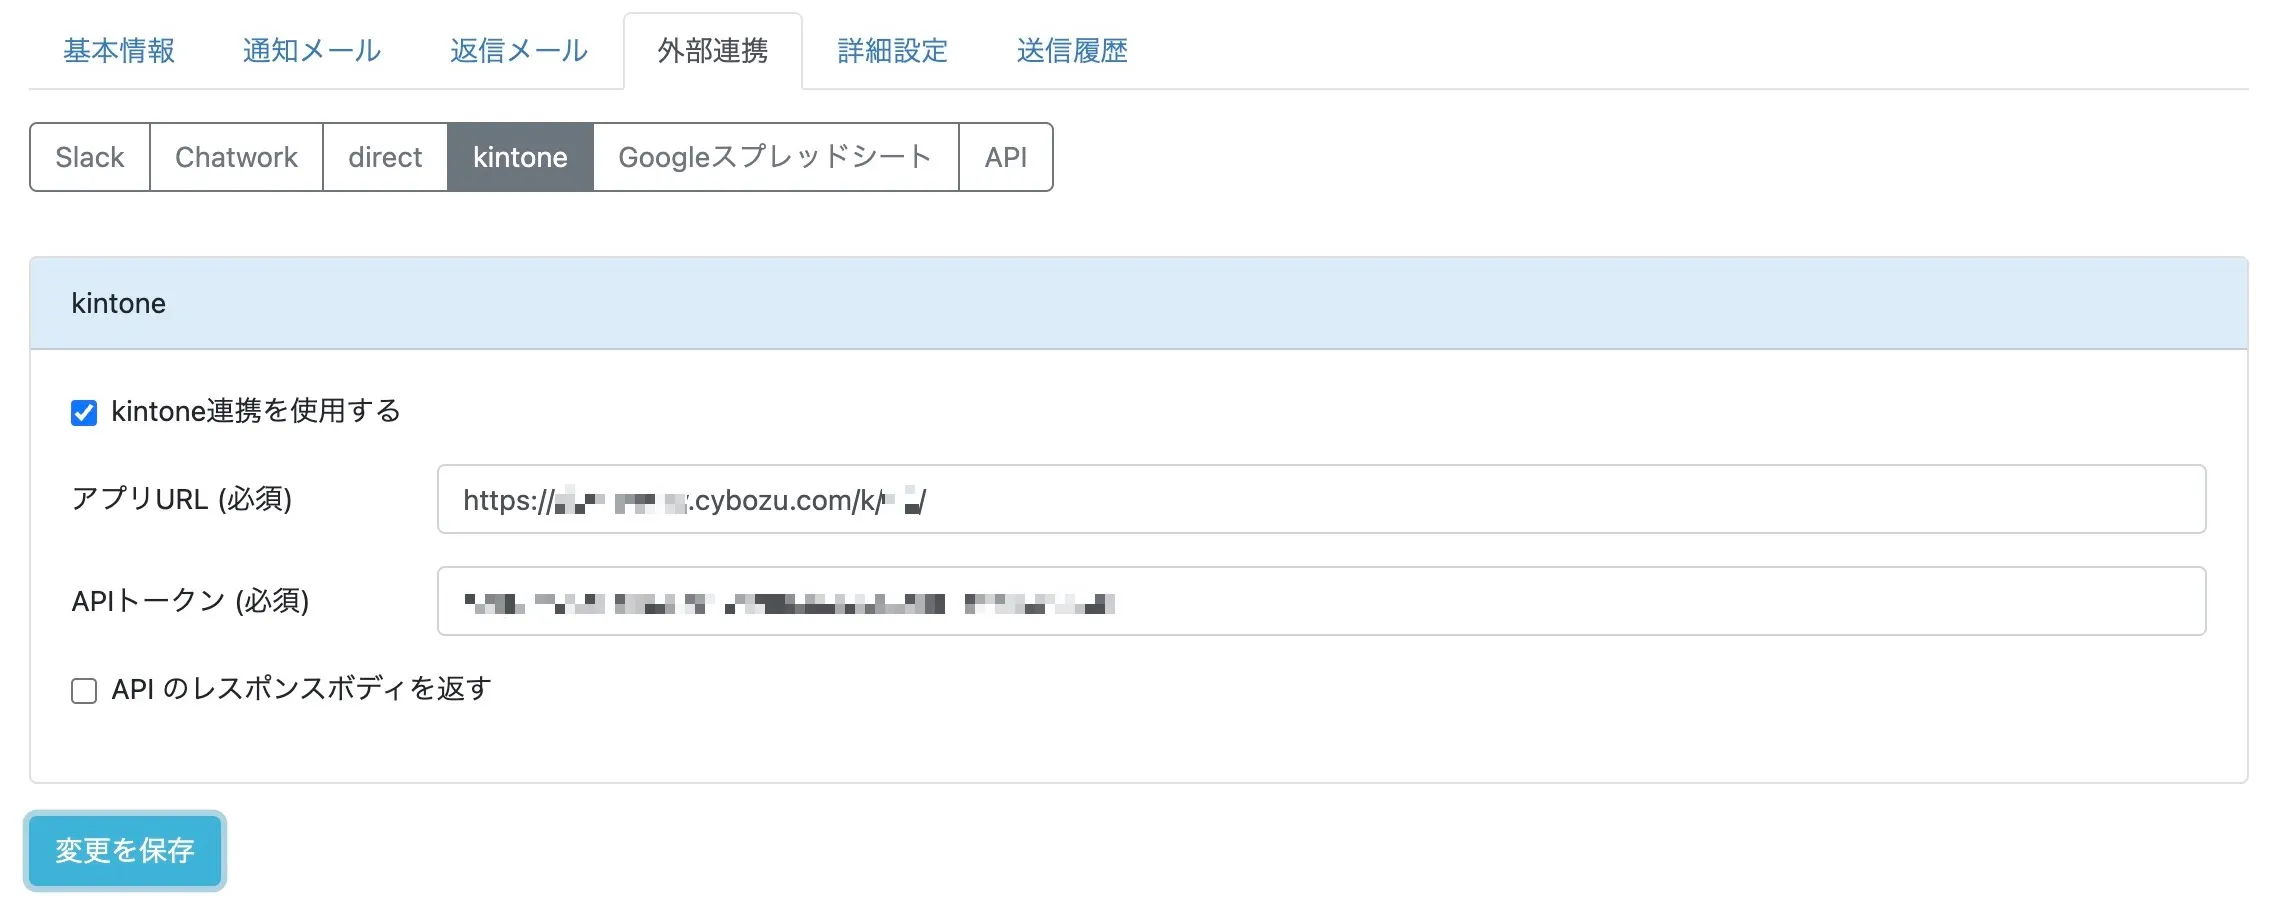The image size is (2280, 914).
Task: Enable API のレスポンスボディを返す checkbox
Action: [x=84, y=690]
